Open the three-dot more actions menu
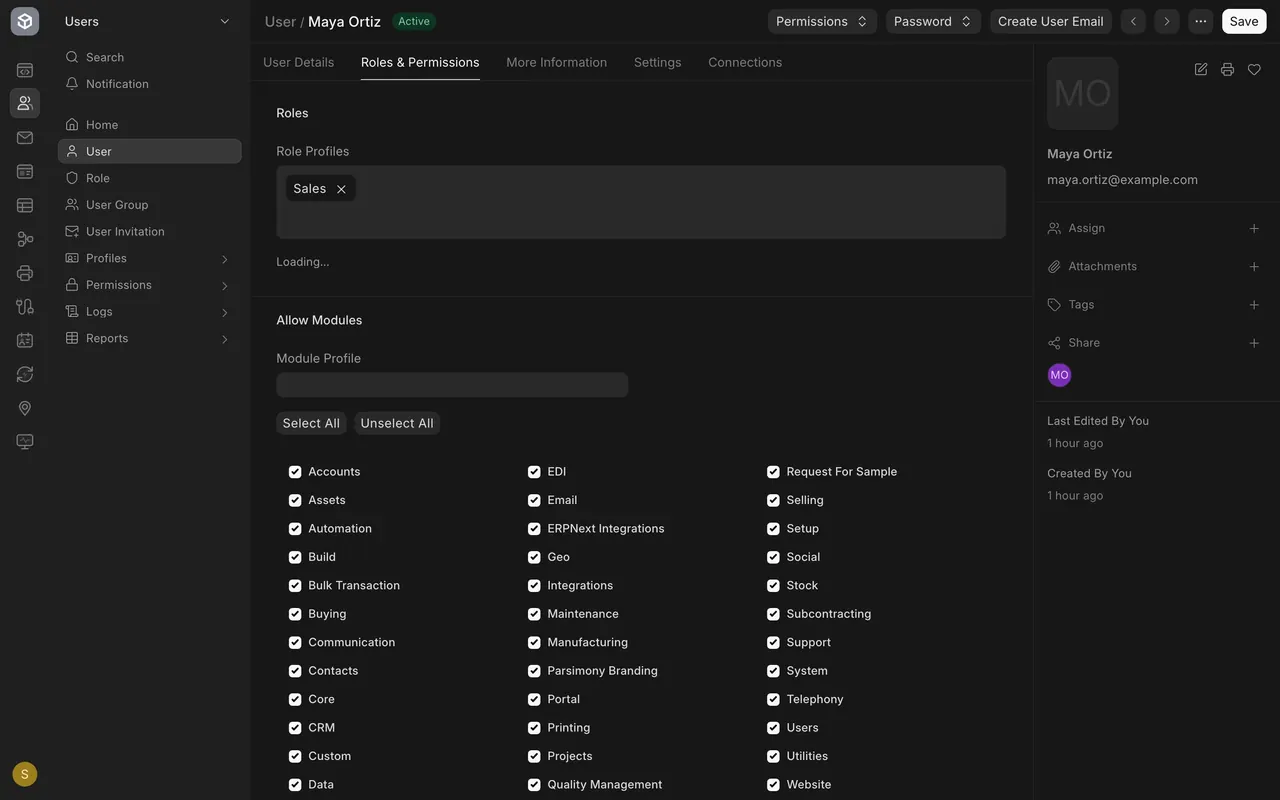The image size is (1280, 800). point(1200,21)
